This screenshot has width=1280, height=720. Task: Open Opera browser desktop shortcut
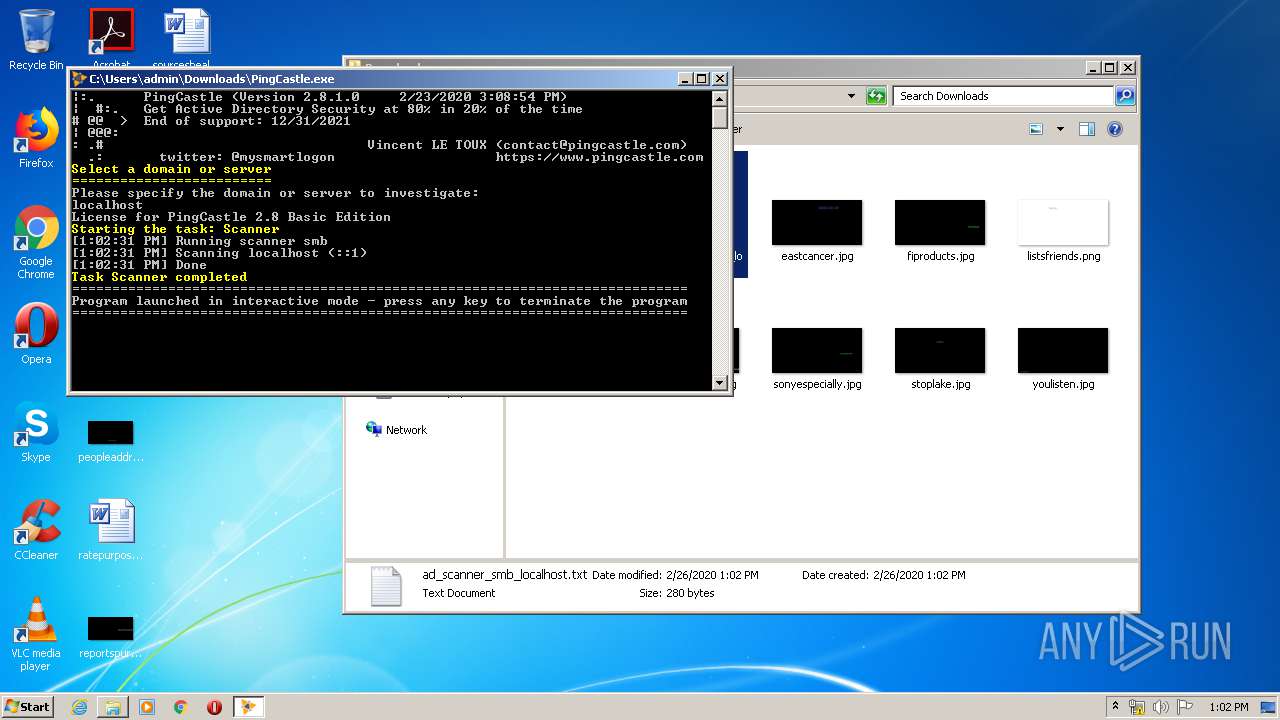coord(36,334)
